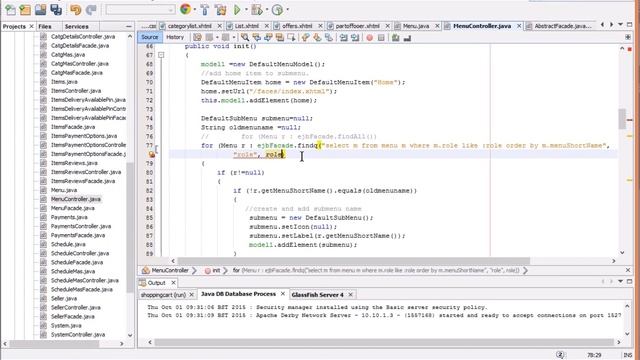The width and height of the screenshot is (640, 360).
Task: Click the New Project toolbar icon
Action: tap(25, 9)
